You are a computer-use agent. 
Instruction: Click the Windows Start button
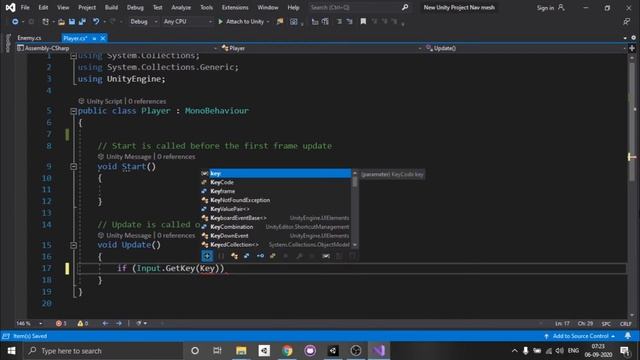click(11, 351)
